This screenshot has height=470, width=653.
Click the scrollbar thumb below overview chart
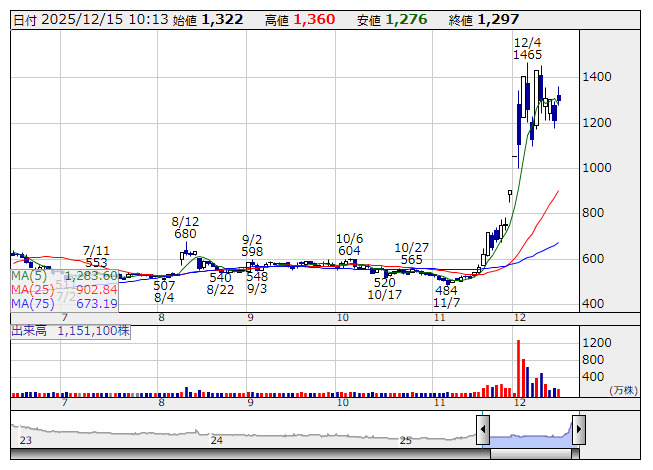click(x=530, y=455)
